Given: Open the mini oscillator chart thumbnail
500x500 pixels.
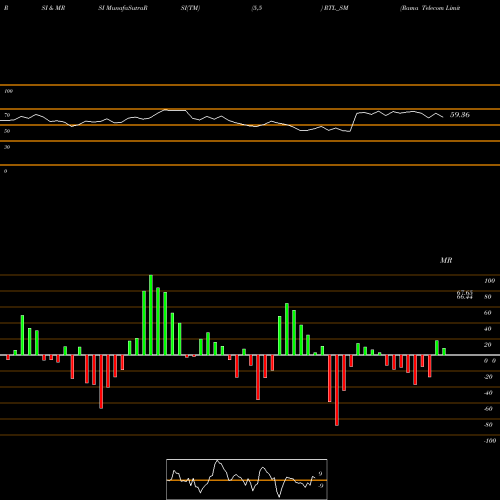Looking at the screenshot, I should (247, 479).
